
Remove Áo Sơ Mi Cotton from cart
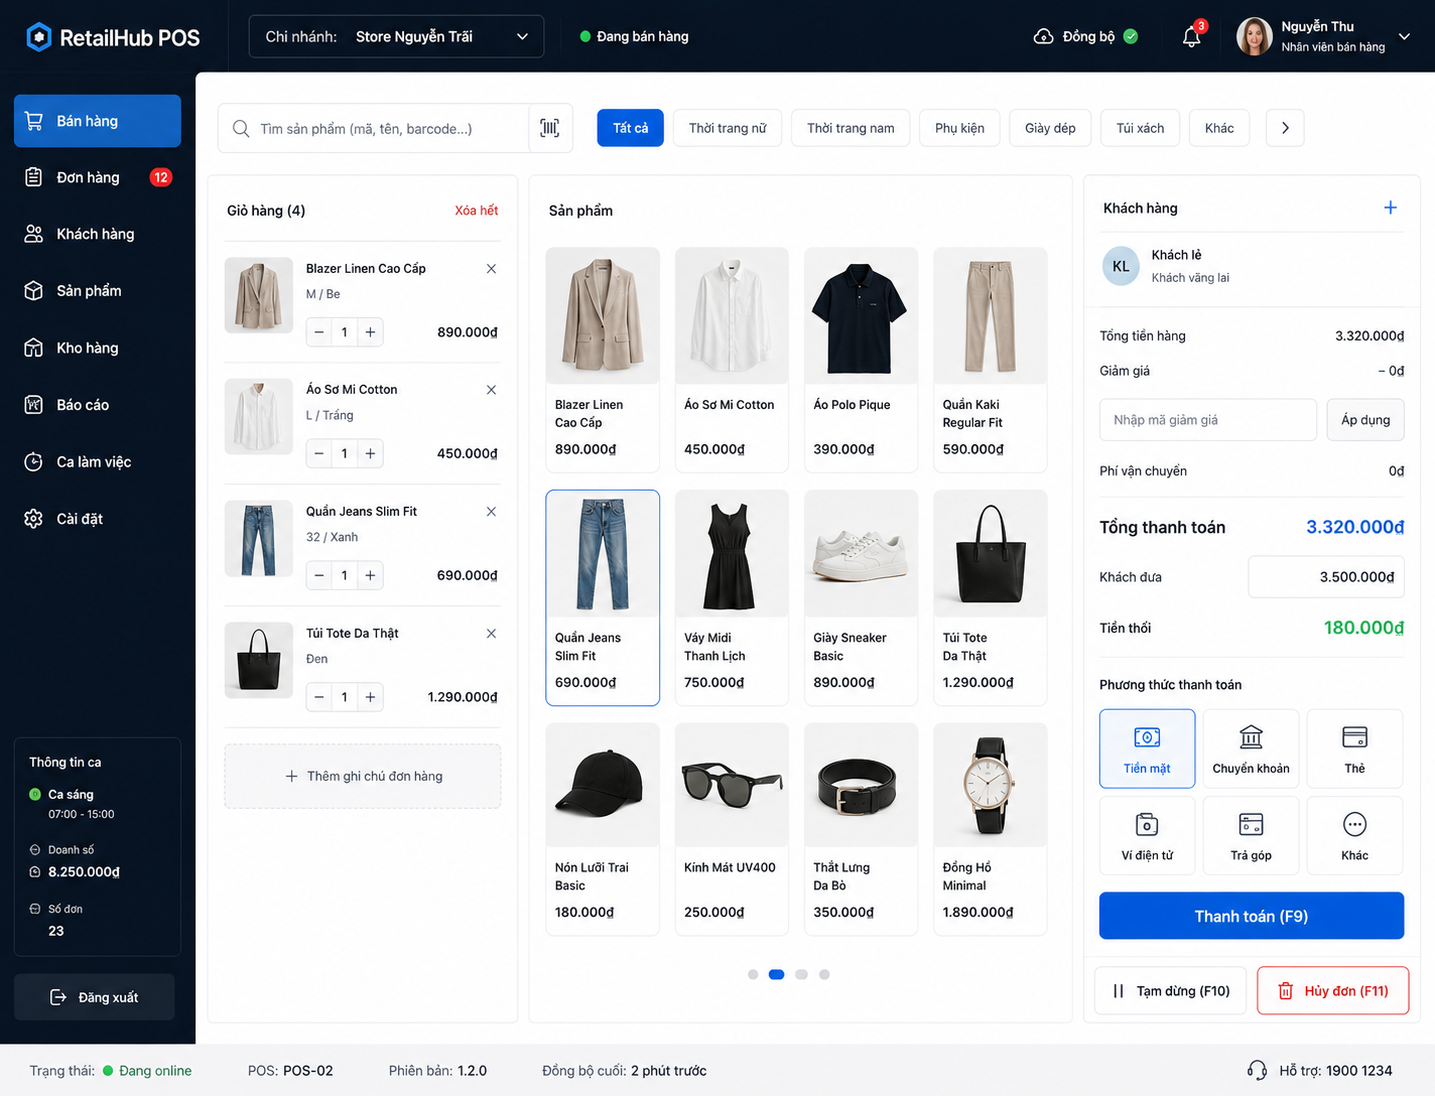click(x=491, y=390)
